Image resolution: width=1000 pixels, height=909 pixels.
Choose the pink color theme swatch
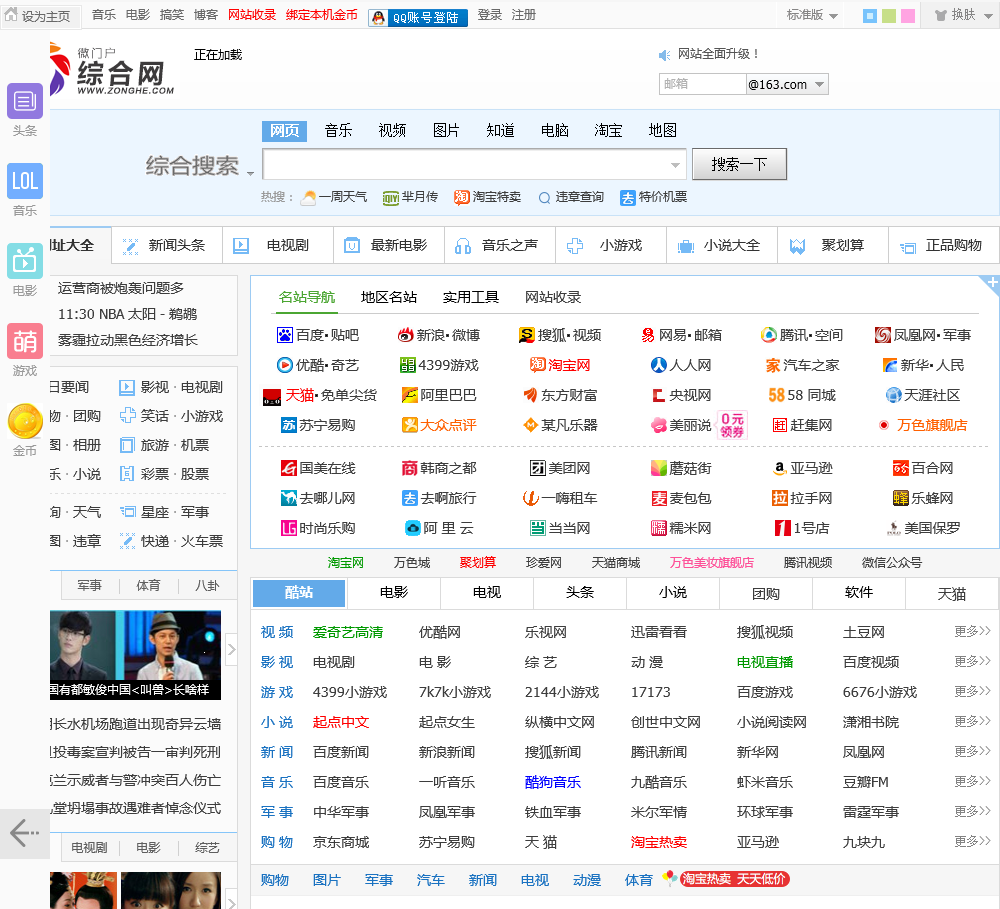[x=908, y=16]
